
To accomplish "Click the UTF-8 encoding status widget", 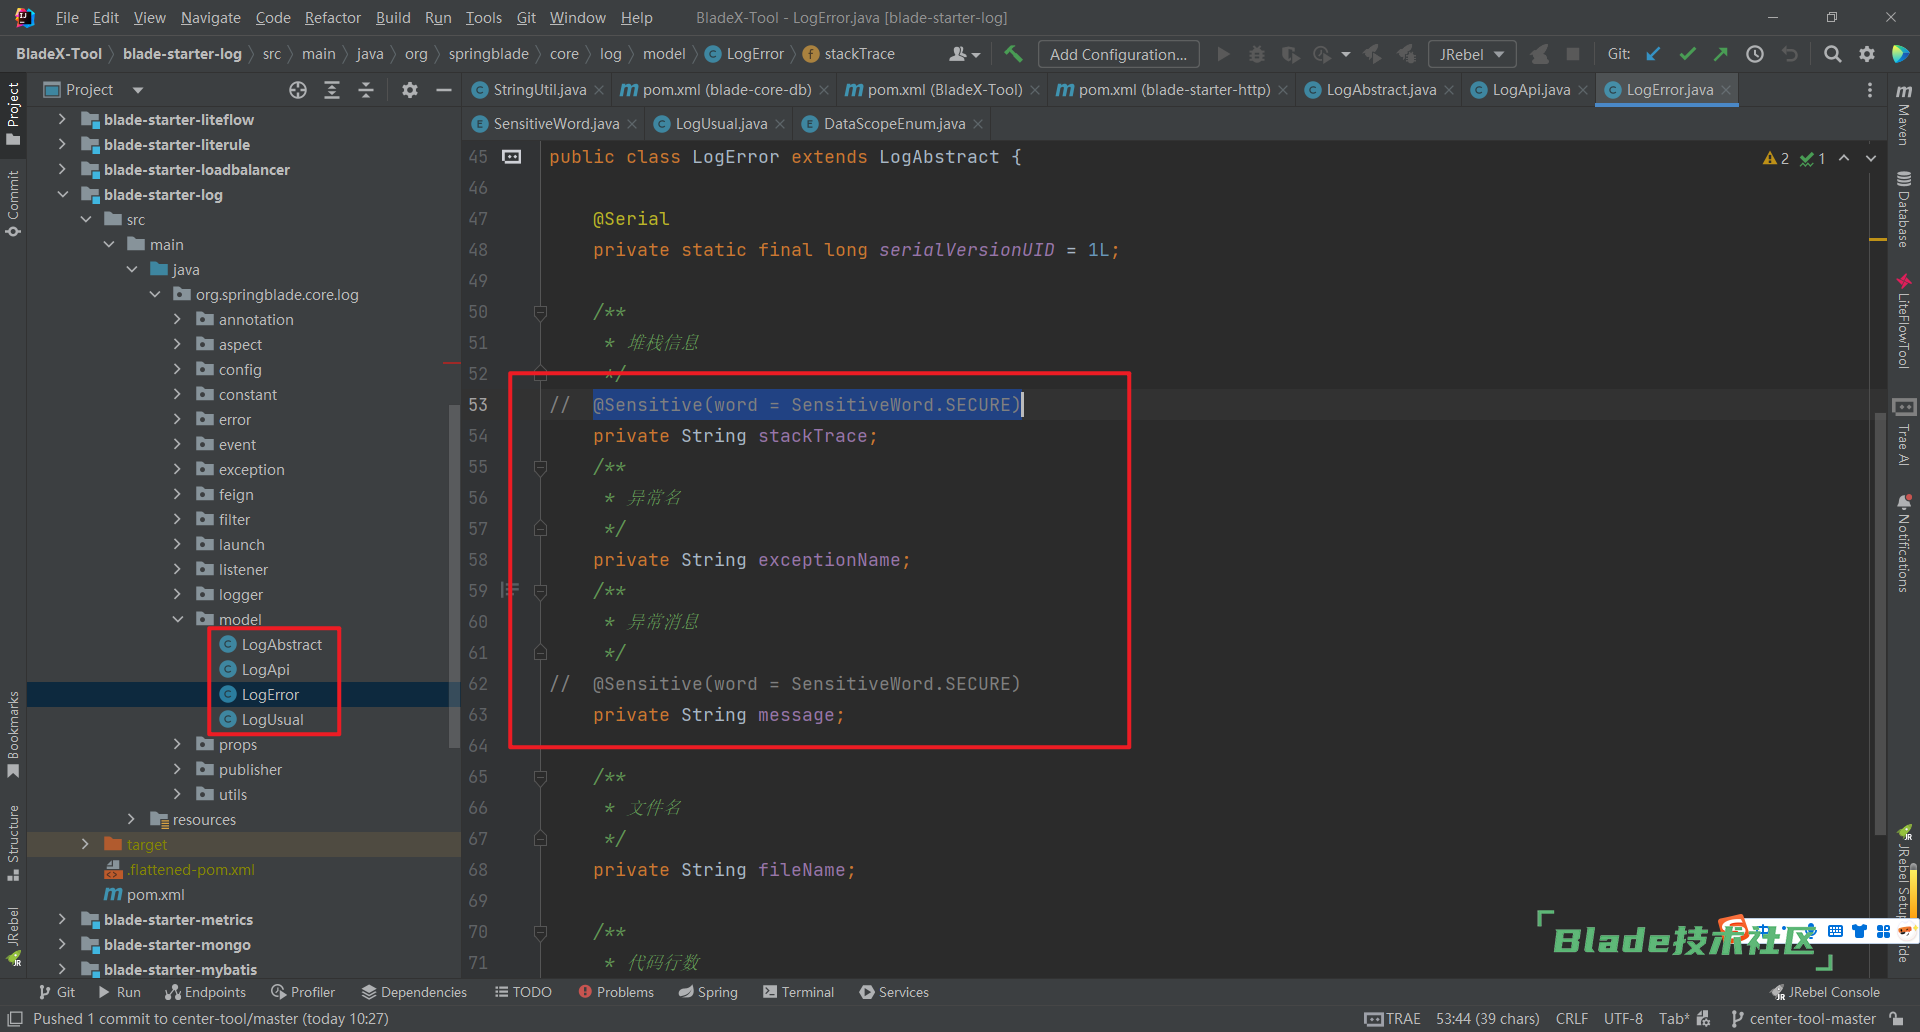I will click(1623, 1018).
